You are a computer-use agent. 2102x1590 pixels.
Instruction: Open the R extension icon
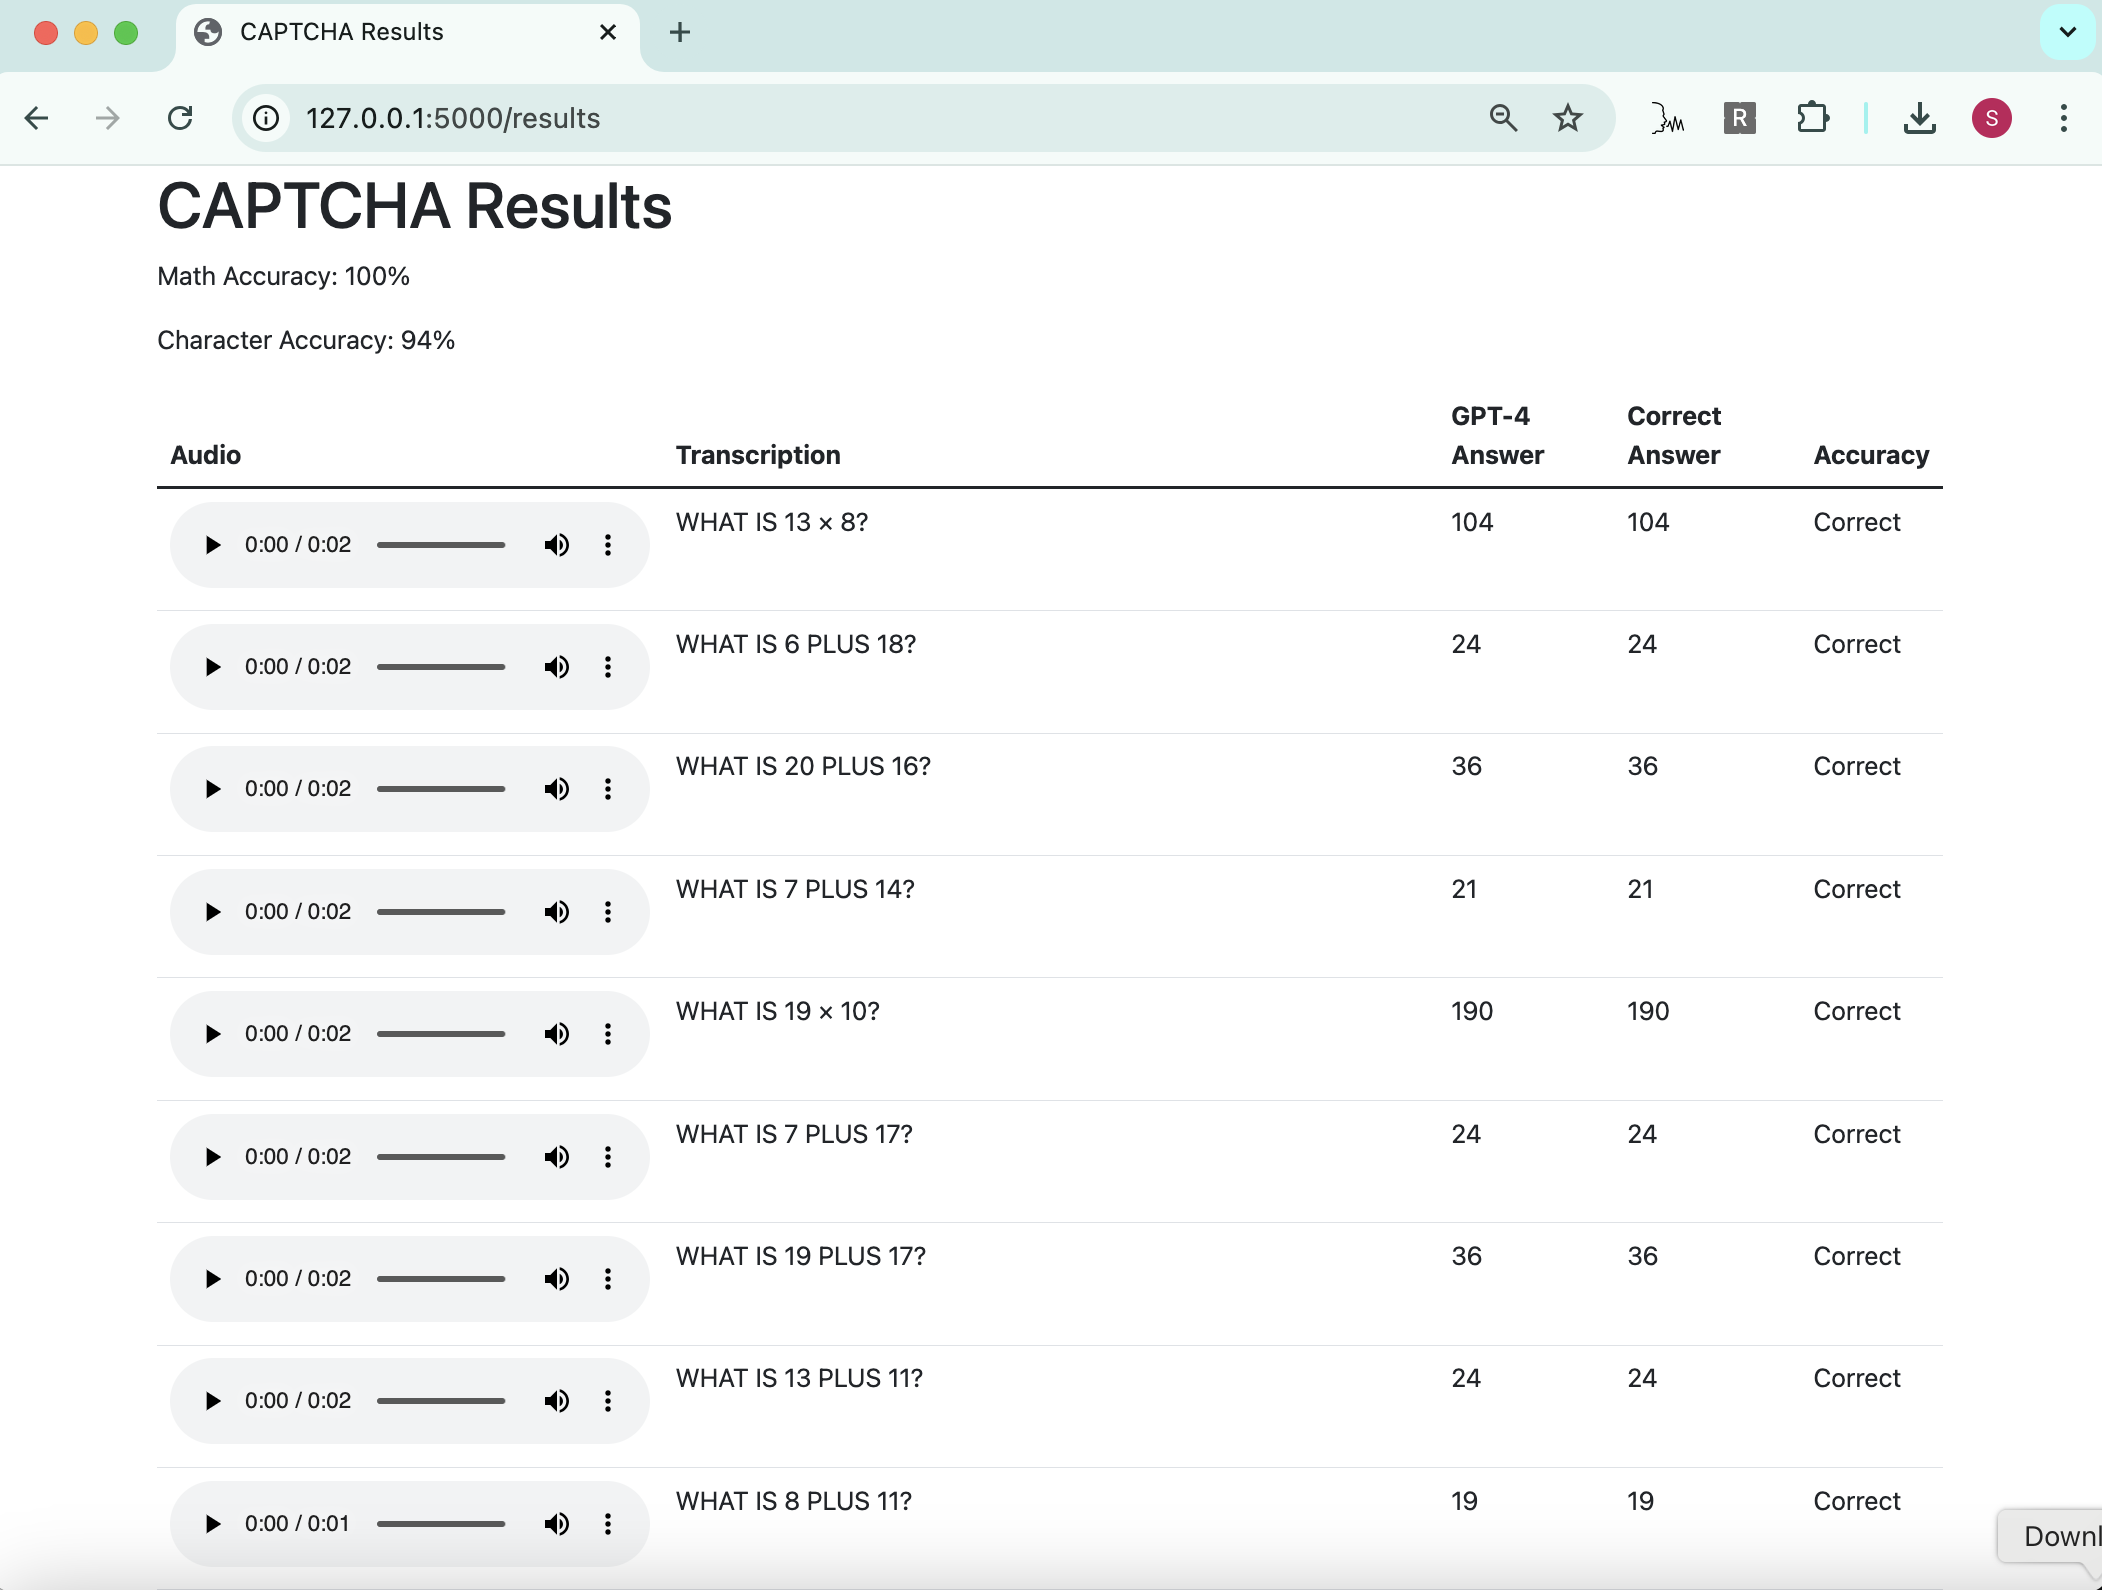(1740, 118)
